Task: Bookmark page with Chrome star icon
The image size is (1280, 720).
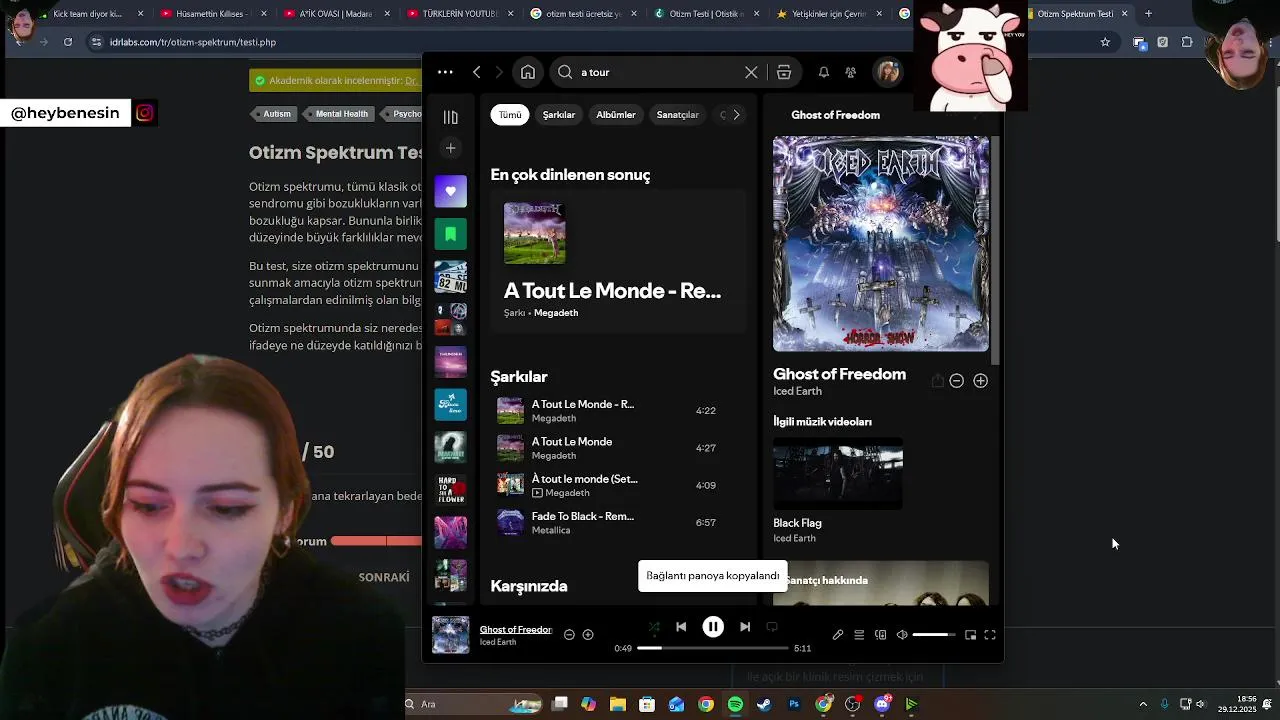Action: pyautogui.click(x=1105, y=42)
